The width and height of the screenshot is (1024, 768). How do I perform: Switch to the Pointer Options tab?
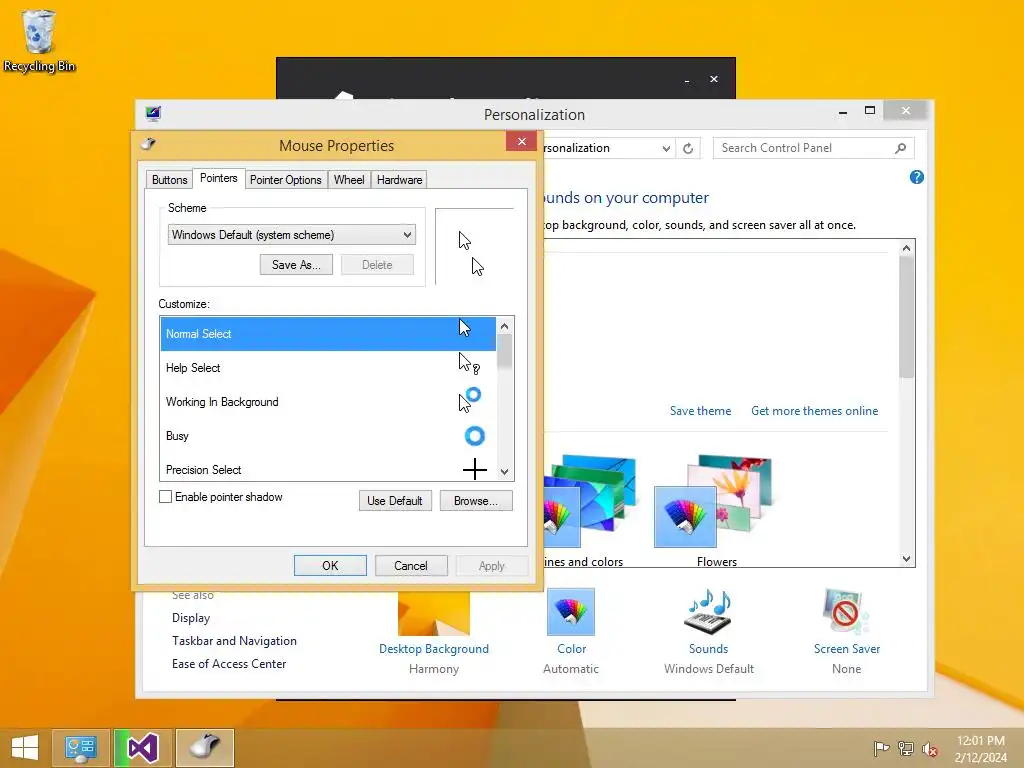point(285,180)
